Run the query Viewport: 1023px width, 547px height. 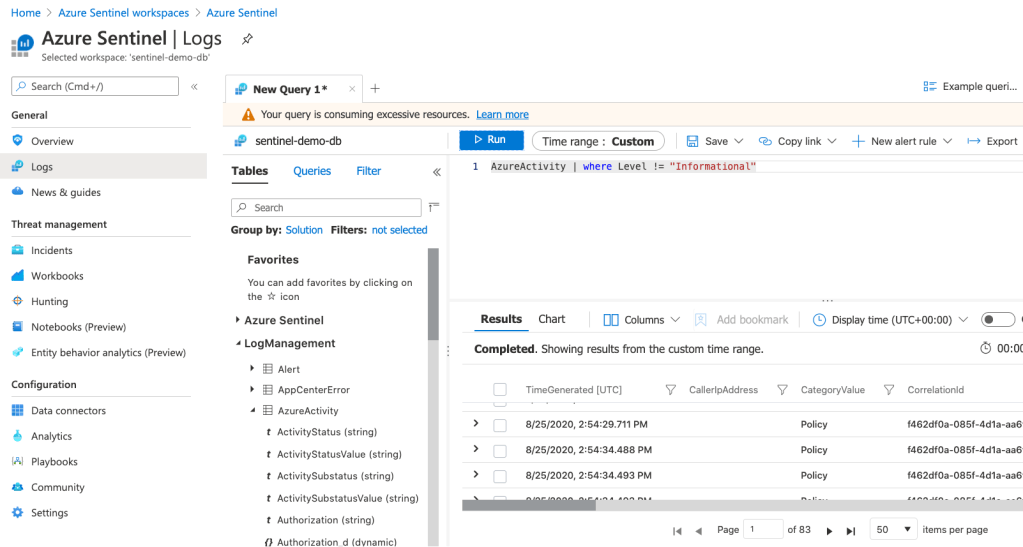tap(490, 140)
